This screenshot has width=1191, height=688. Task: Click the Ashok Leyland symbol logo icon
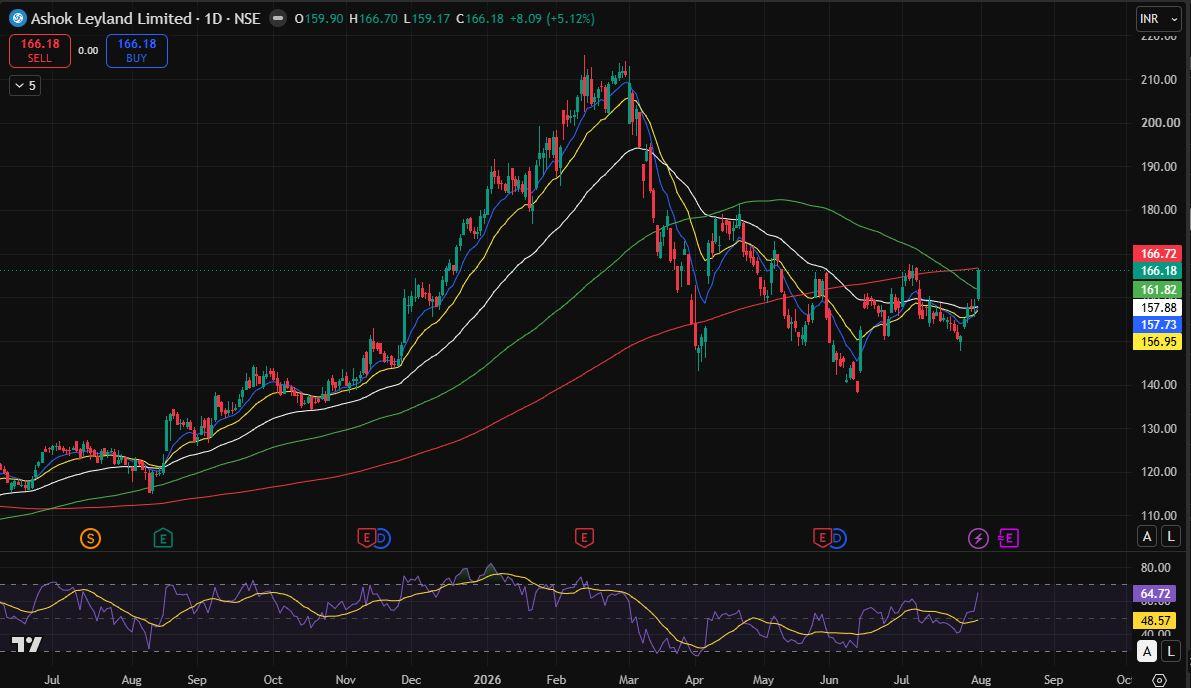coord(17,18)
